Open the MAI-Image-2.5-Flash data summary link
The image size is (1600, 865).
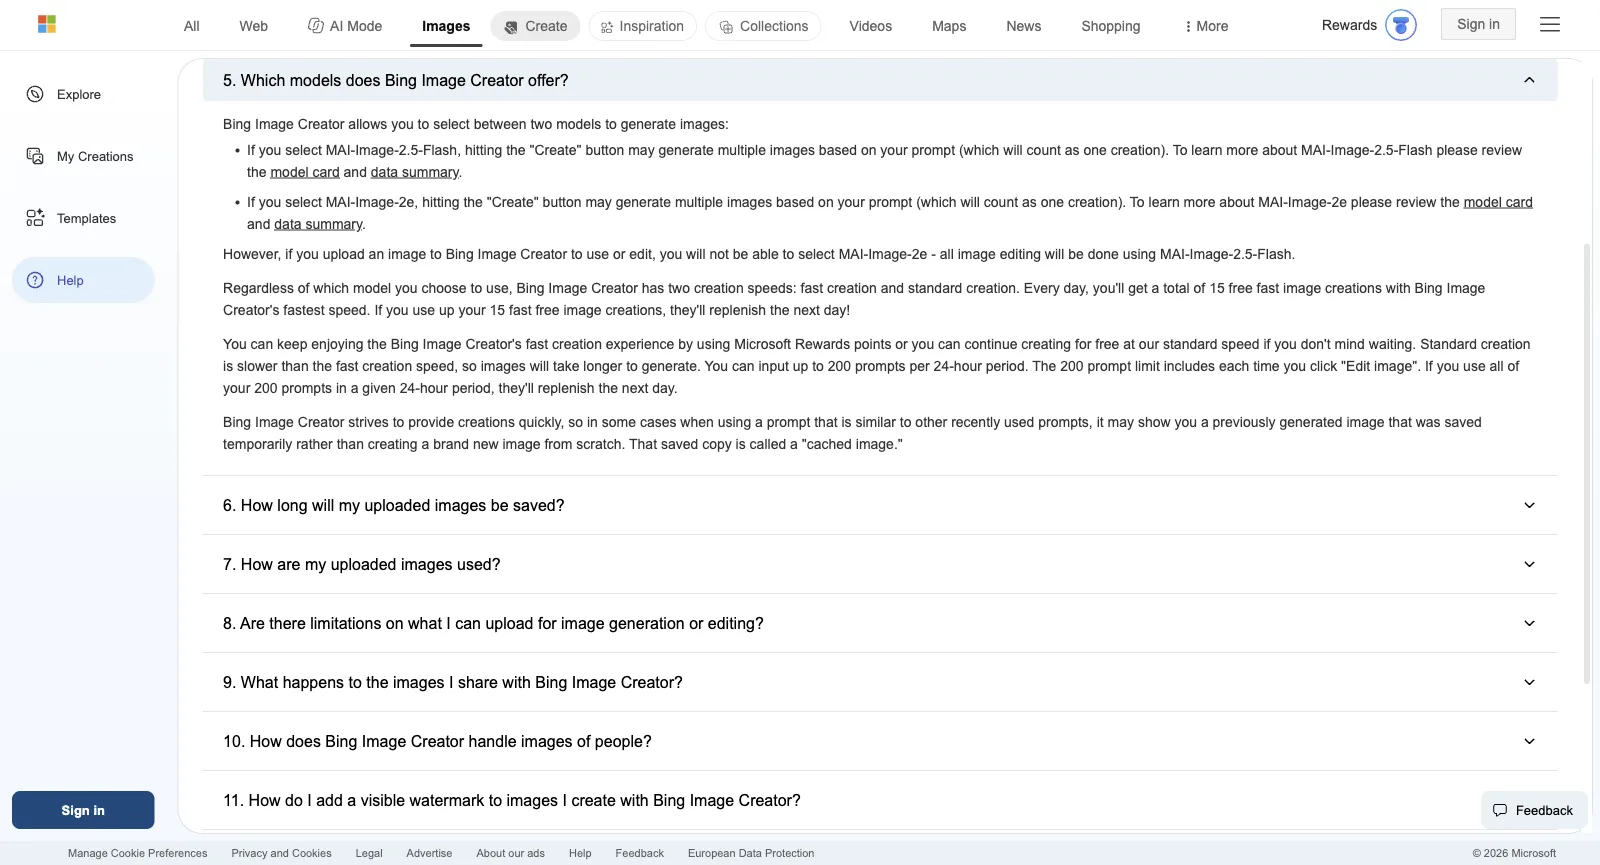415,172
